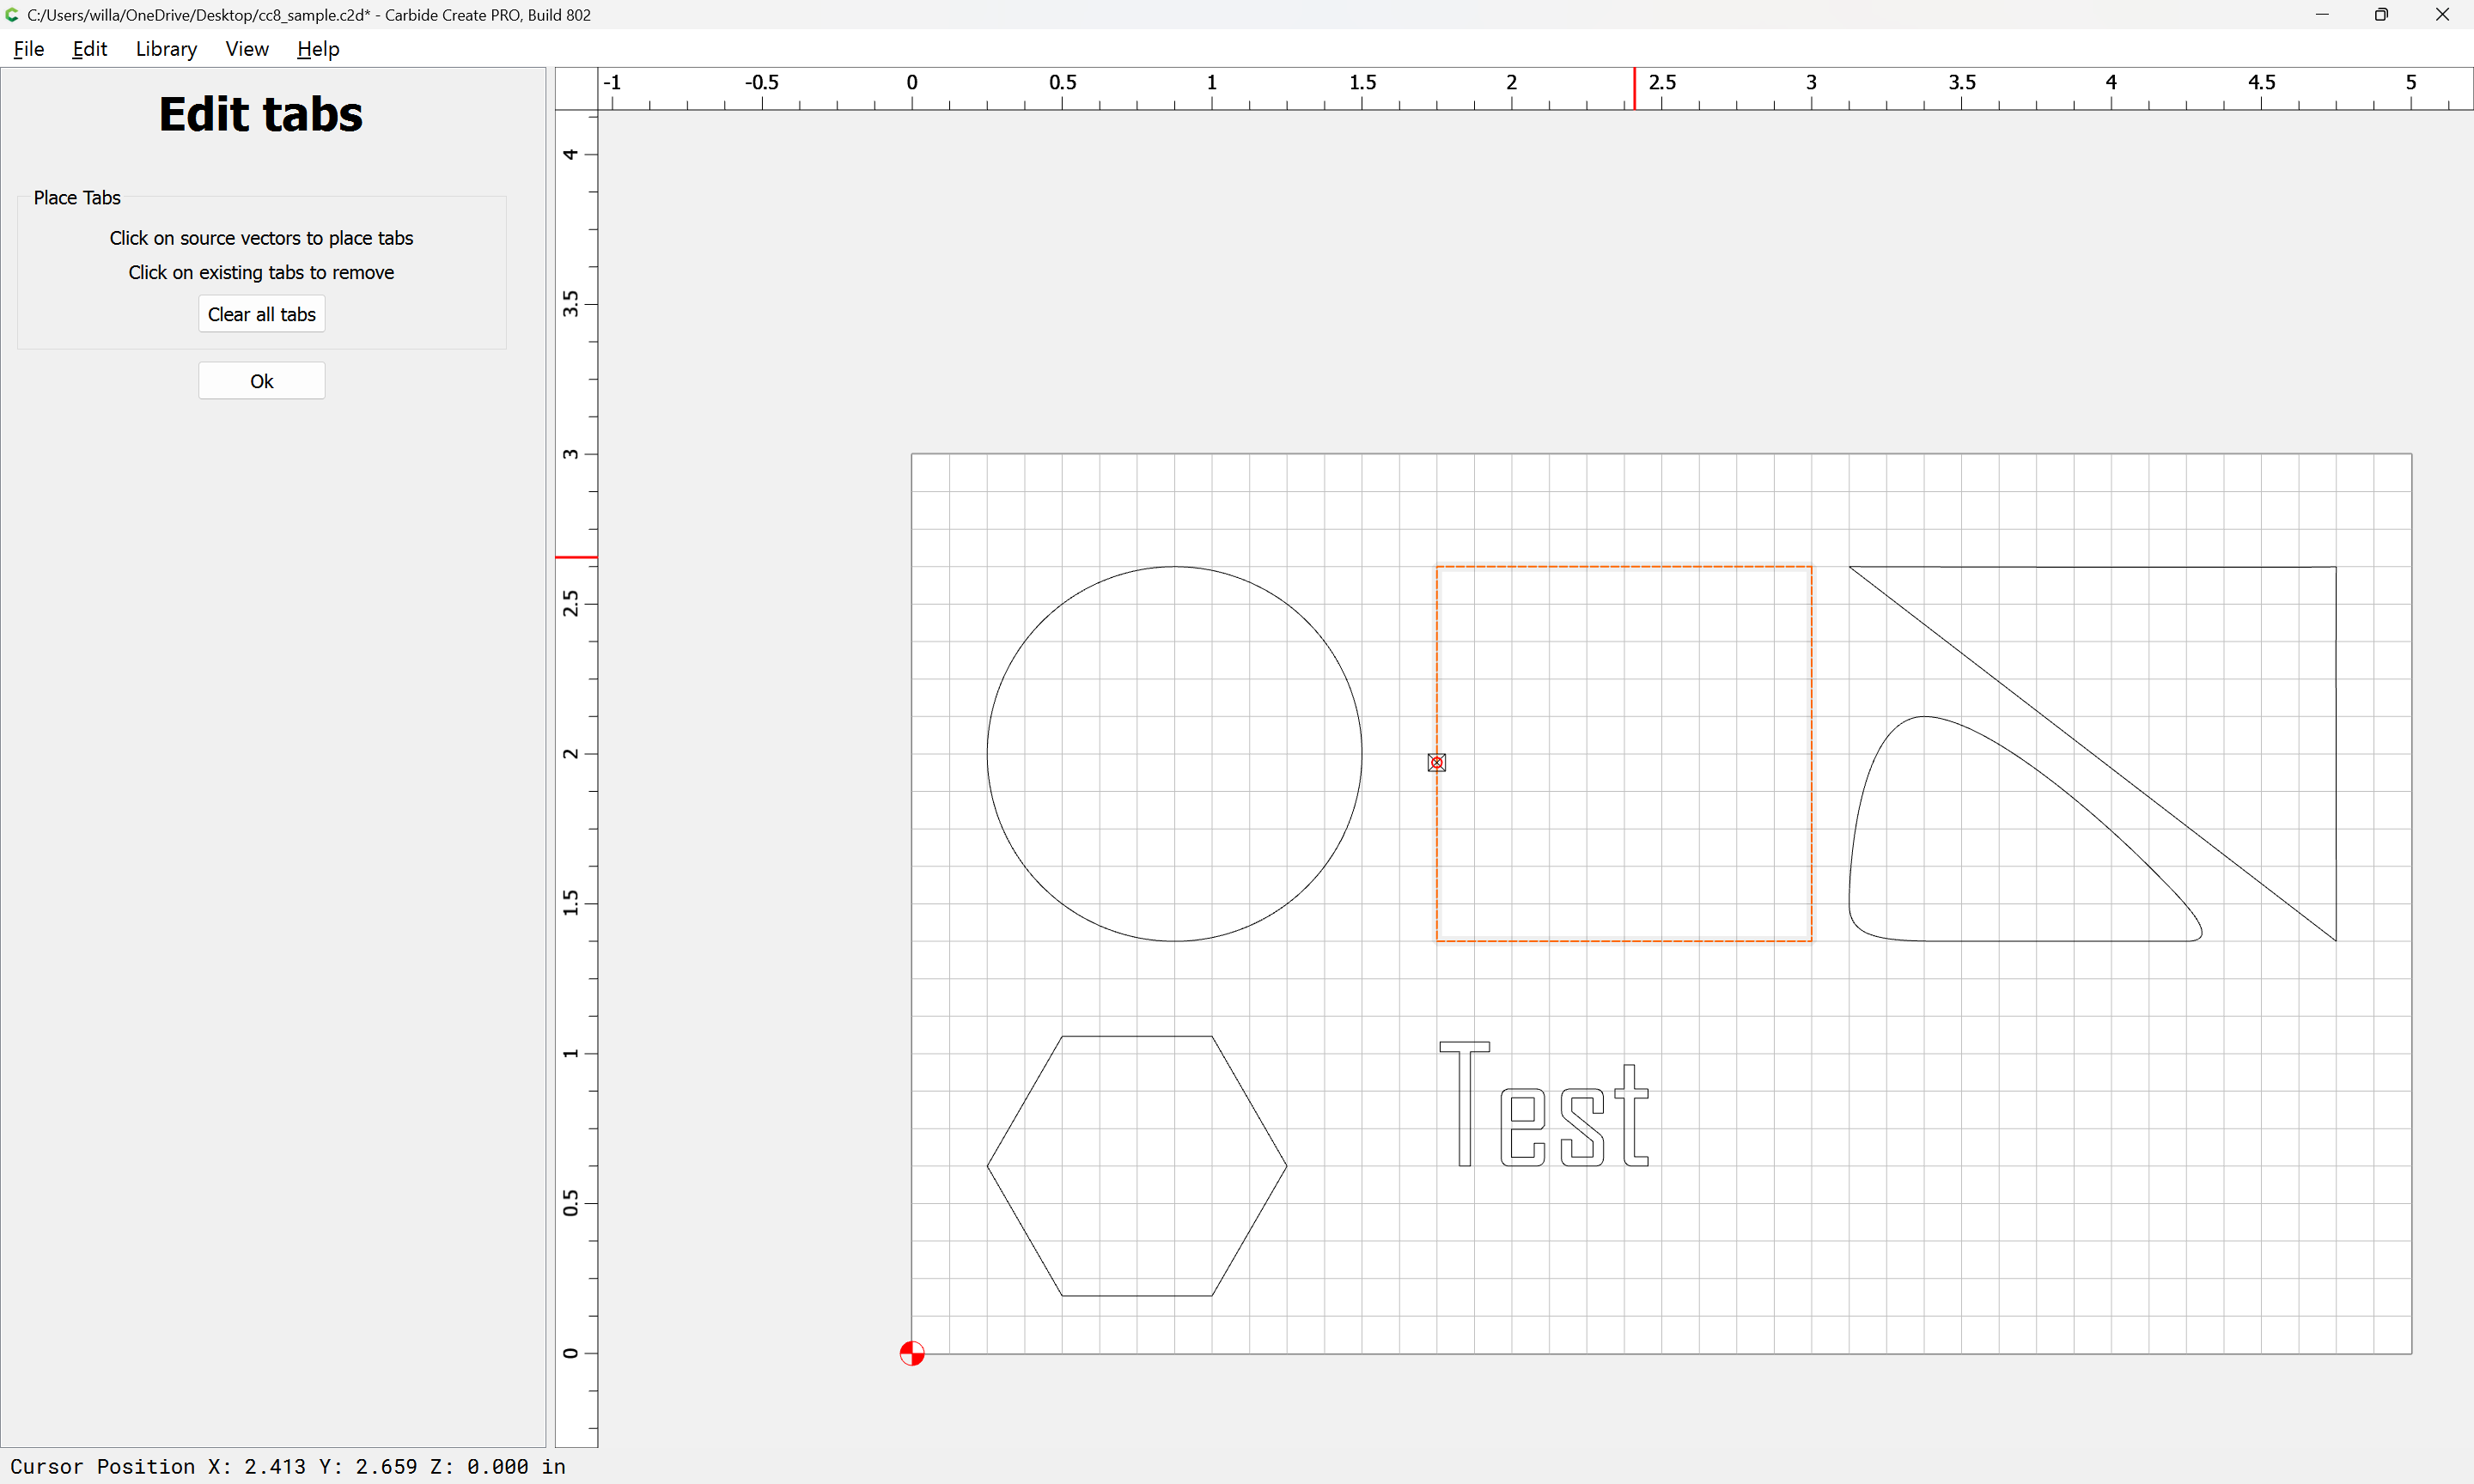
Task: Close the Carbide Create window
Action: coord(2442,15)
